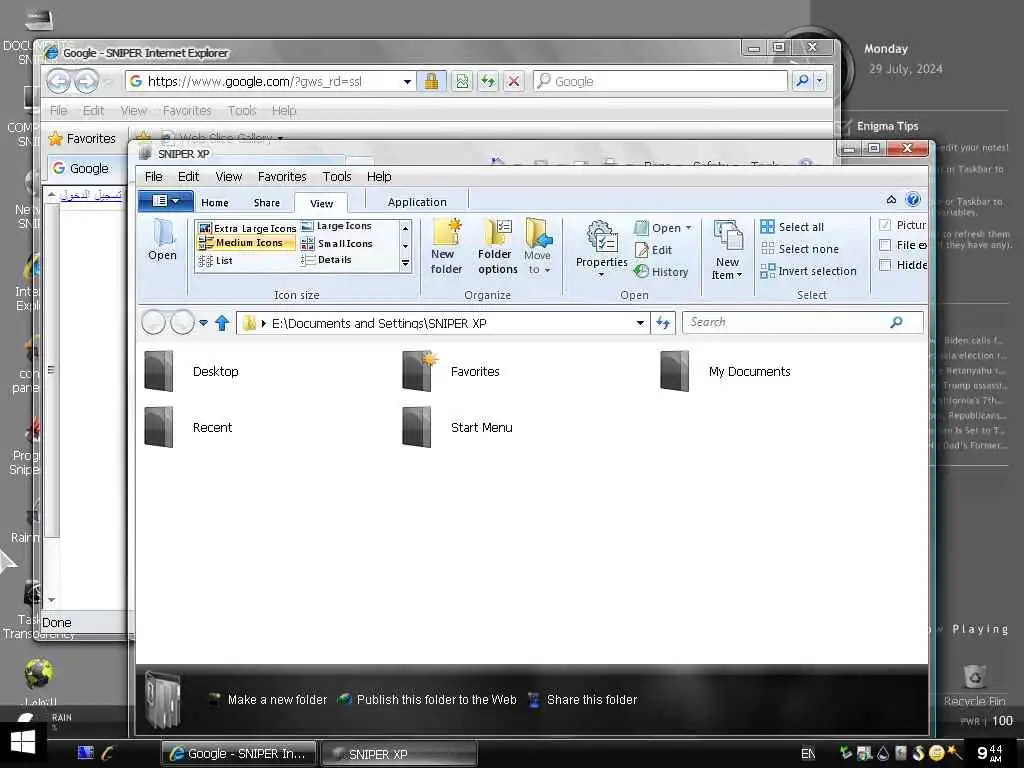Image resolution: width=1024 pixels, height=768 pixels.
Task: Expand the Properties dropdown arrow
Action: pos(601,274)
